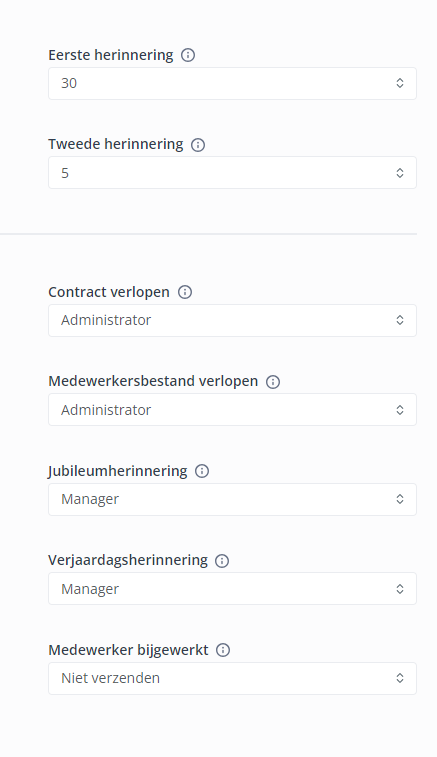
Task: Click info icon next to Eerste herinnering
Action: 188,55
